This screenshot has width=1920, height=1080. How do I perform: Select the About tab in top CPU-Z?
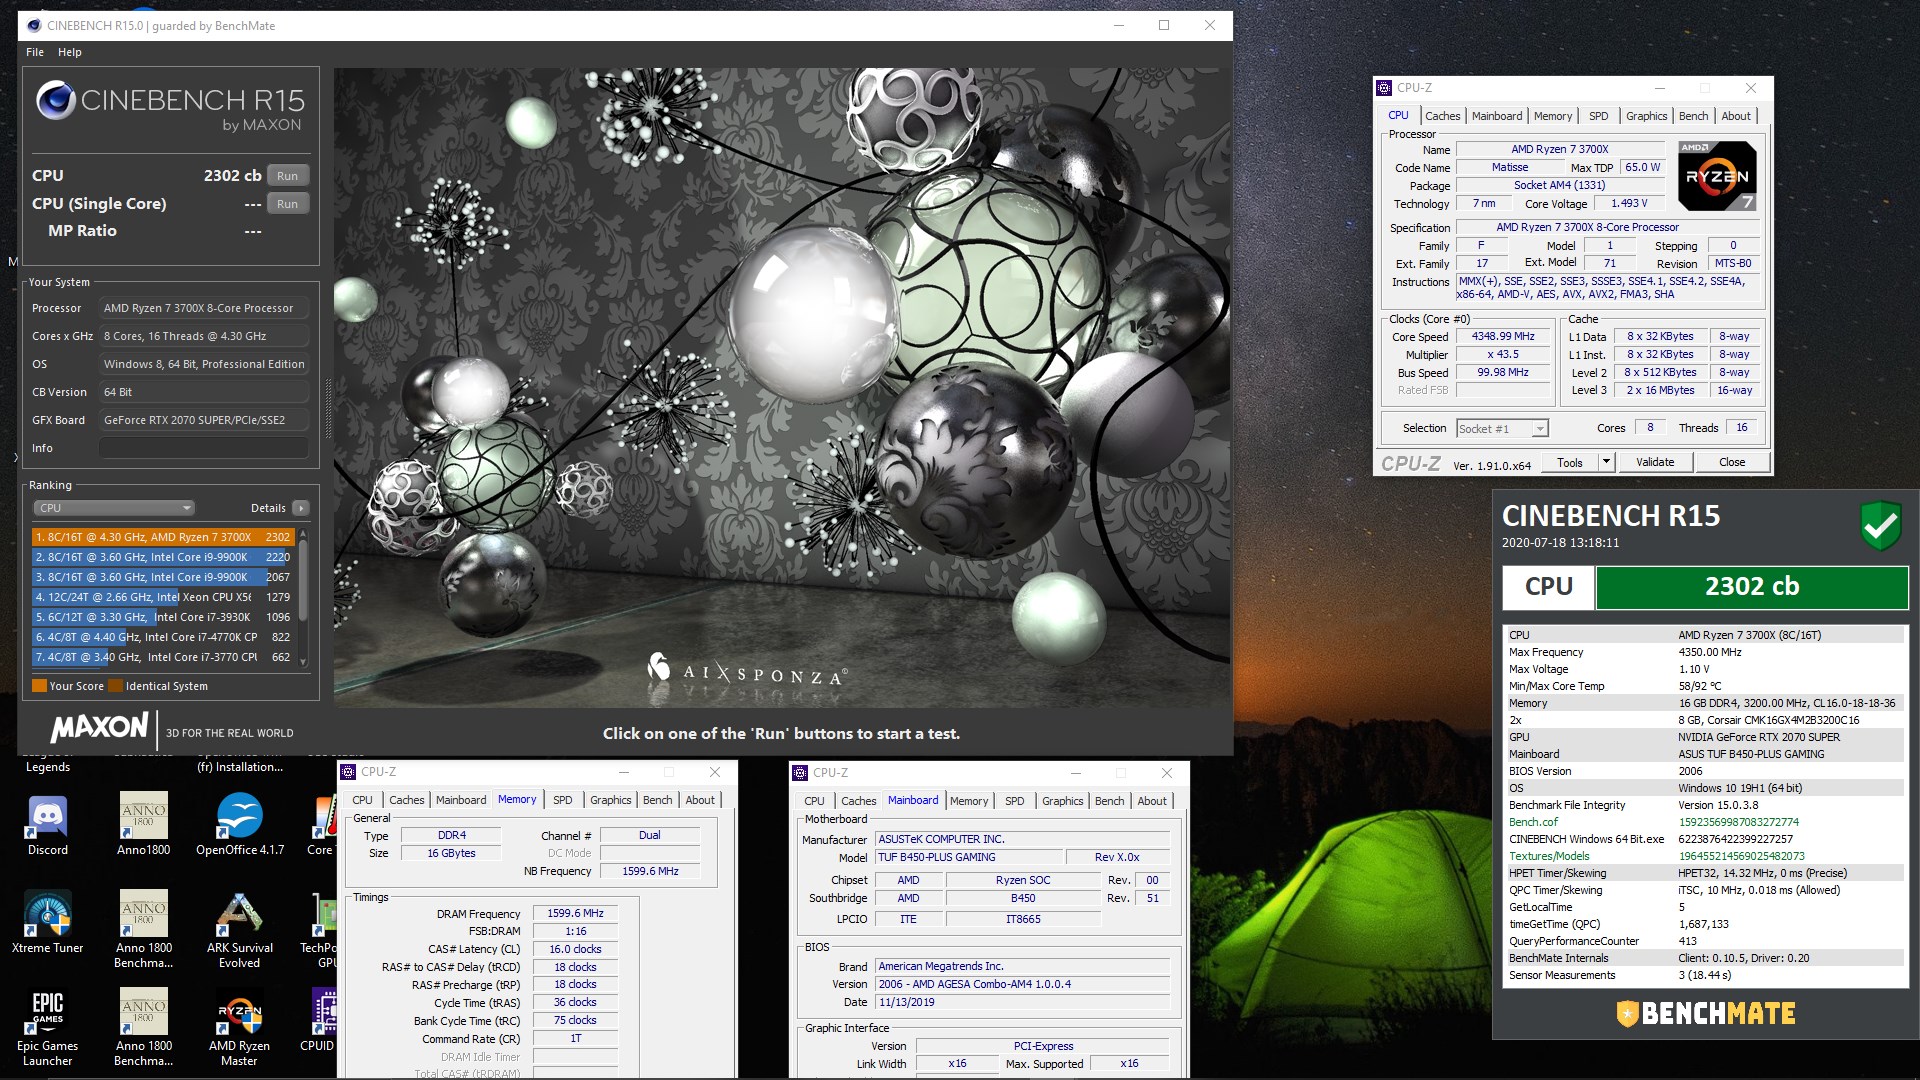[1736, 116]
